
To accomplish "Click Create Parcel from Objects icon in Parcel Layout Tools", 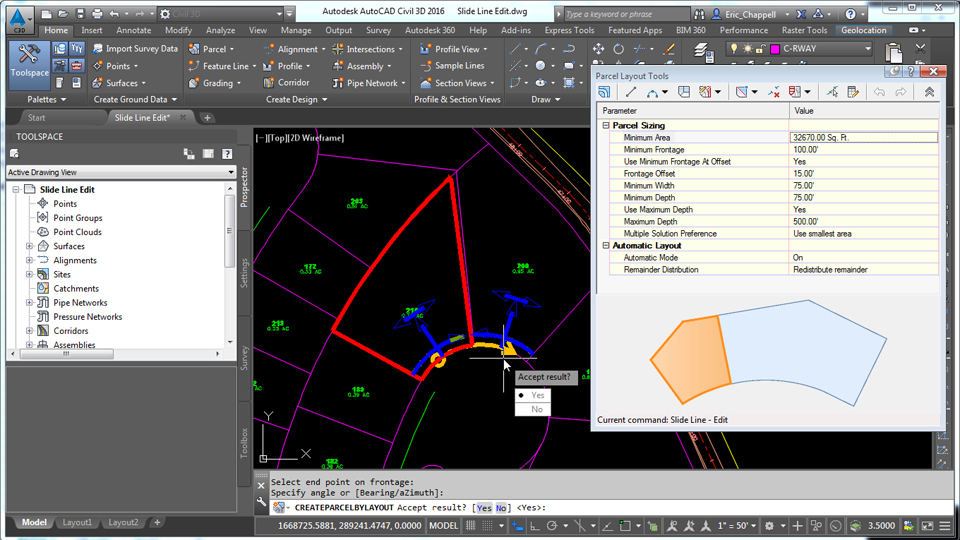I will pos(605,92).
